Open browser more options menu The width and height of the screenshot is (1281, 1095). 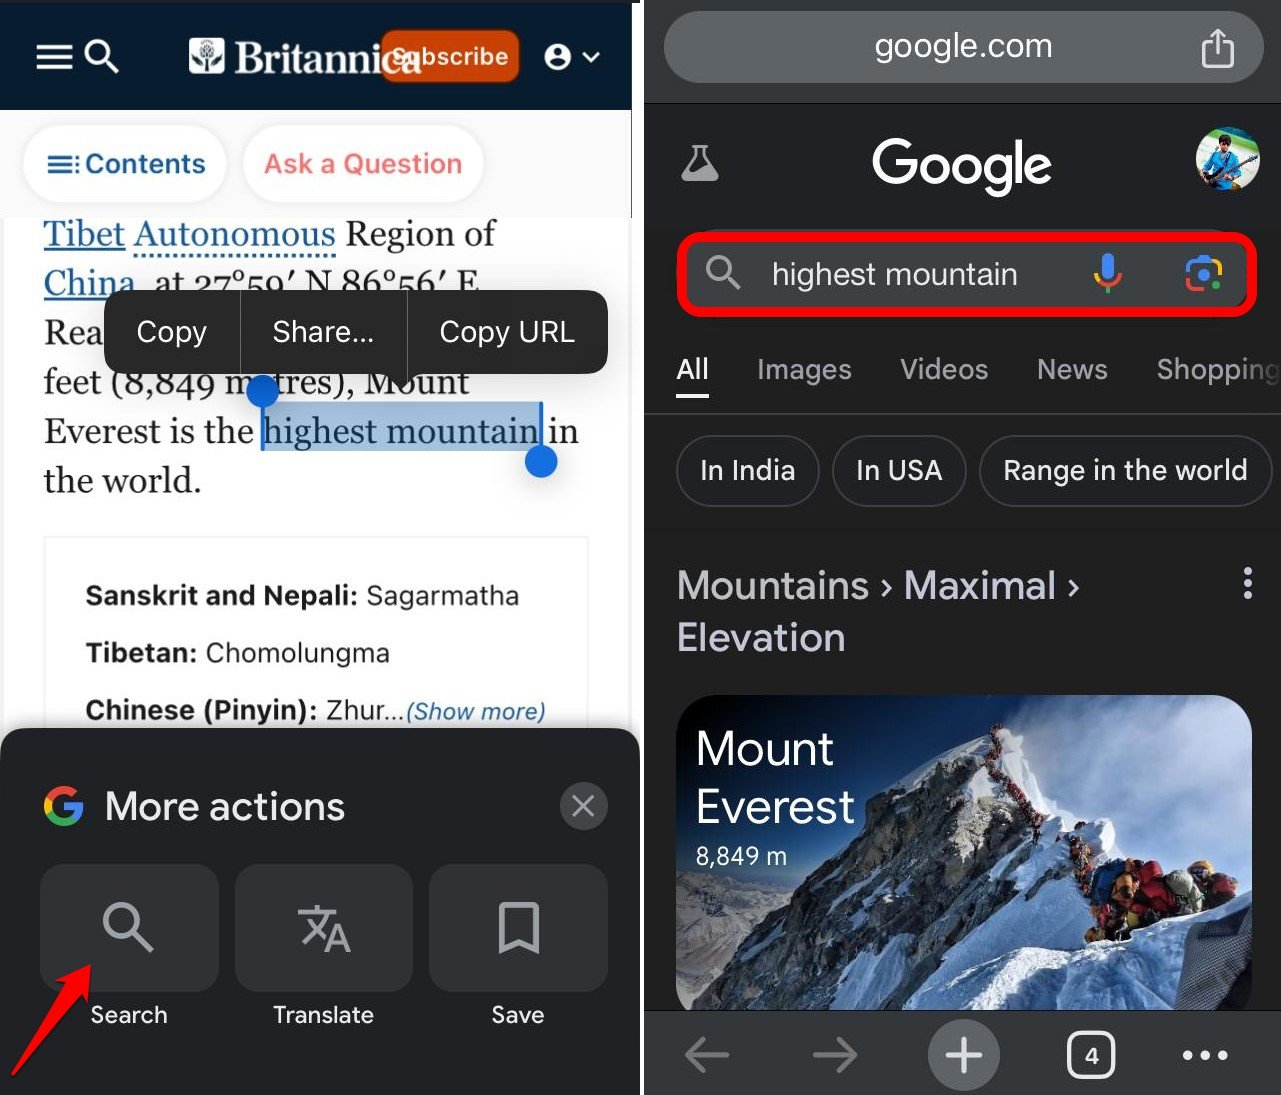click(x=1205, y=1055)
